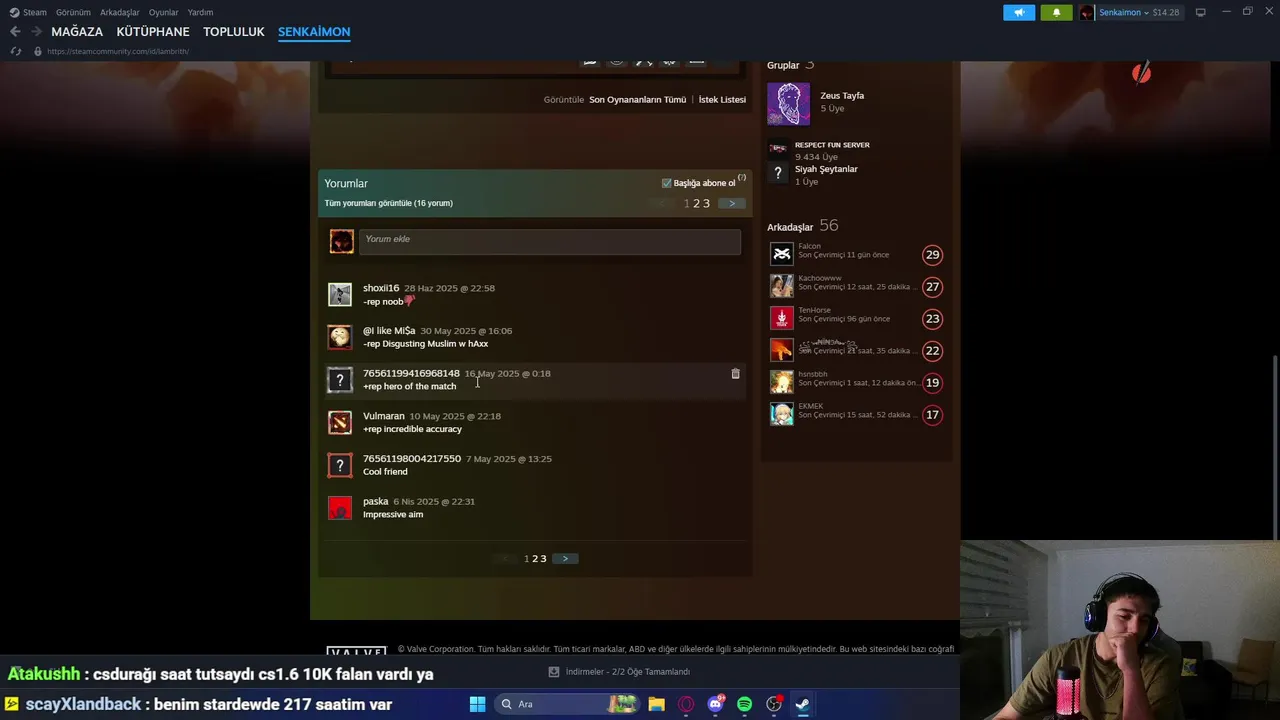Open Discord from taskbar
The height and width of the screenshot is (720, 1280).
tap(715, 704)
